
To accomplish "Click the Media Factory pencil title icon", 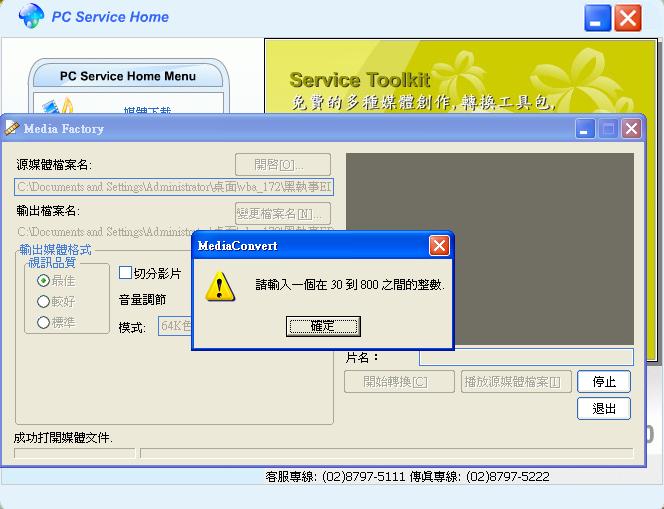I will pos(12,128).
